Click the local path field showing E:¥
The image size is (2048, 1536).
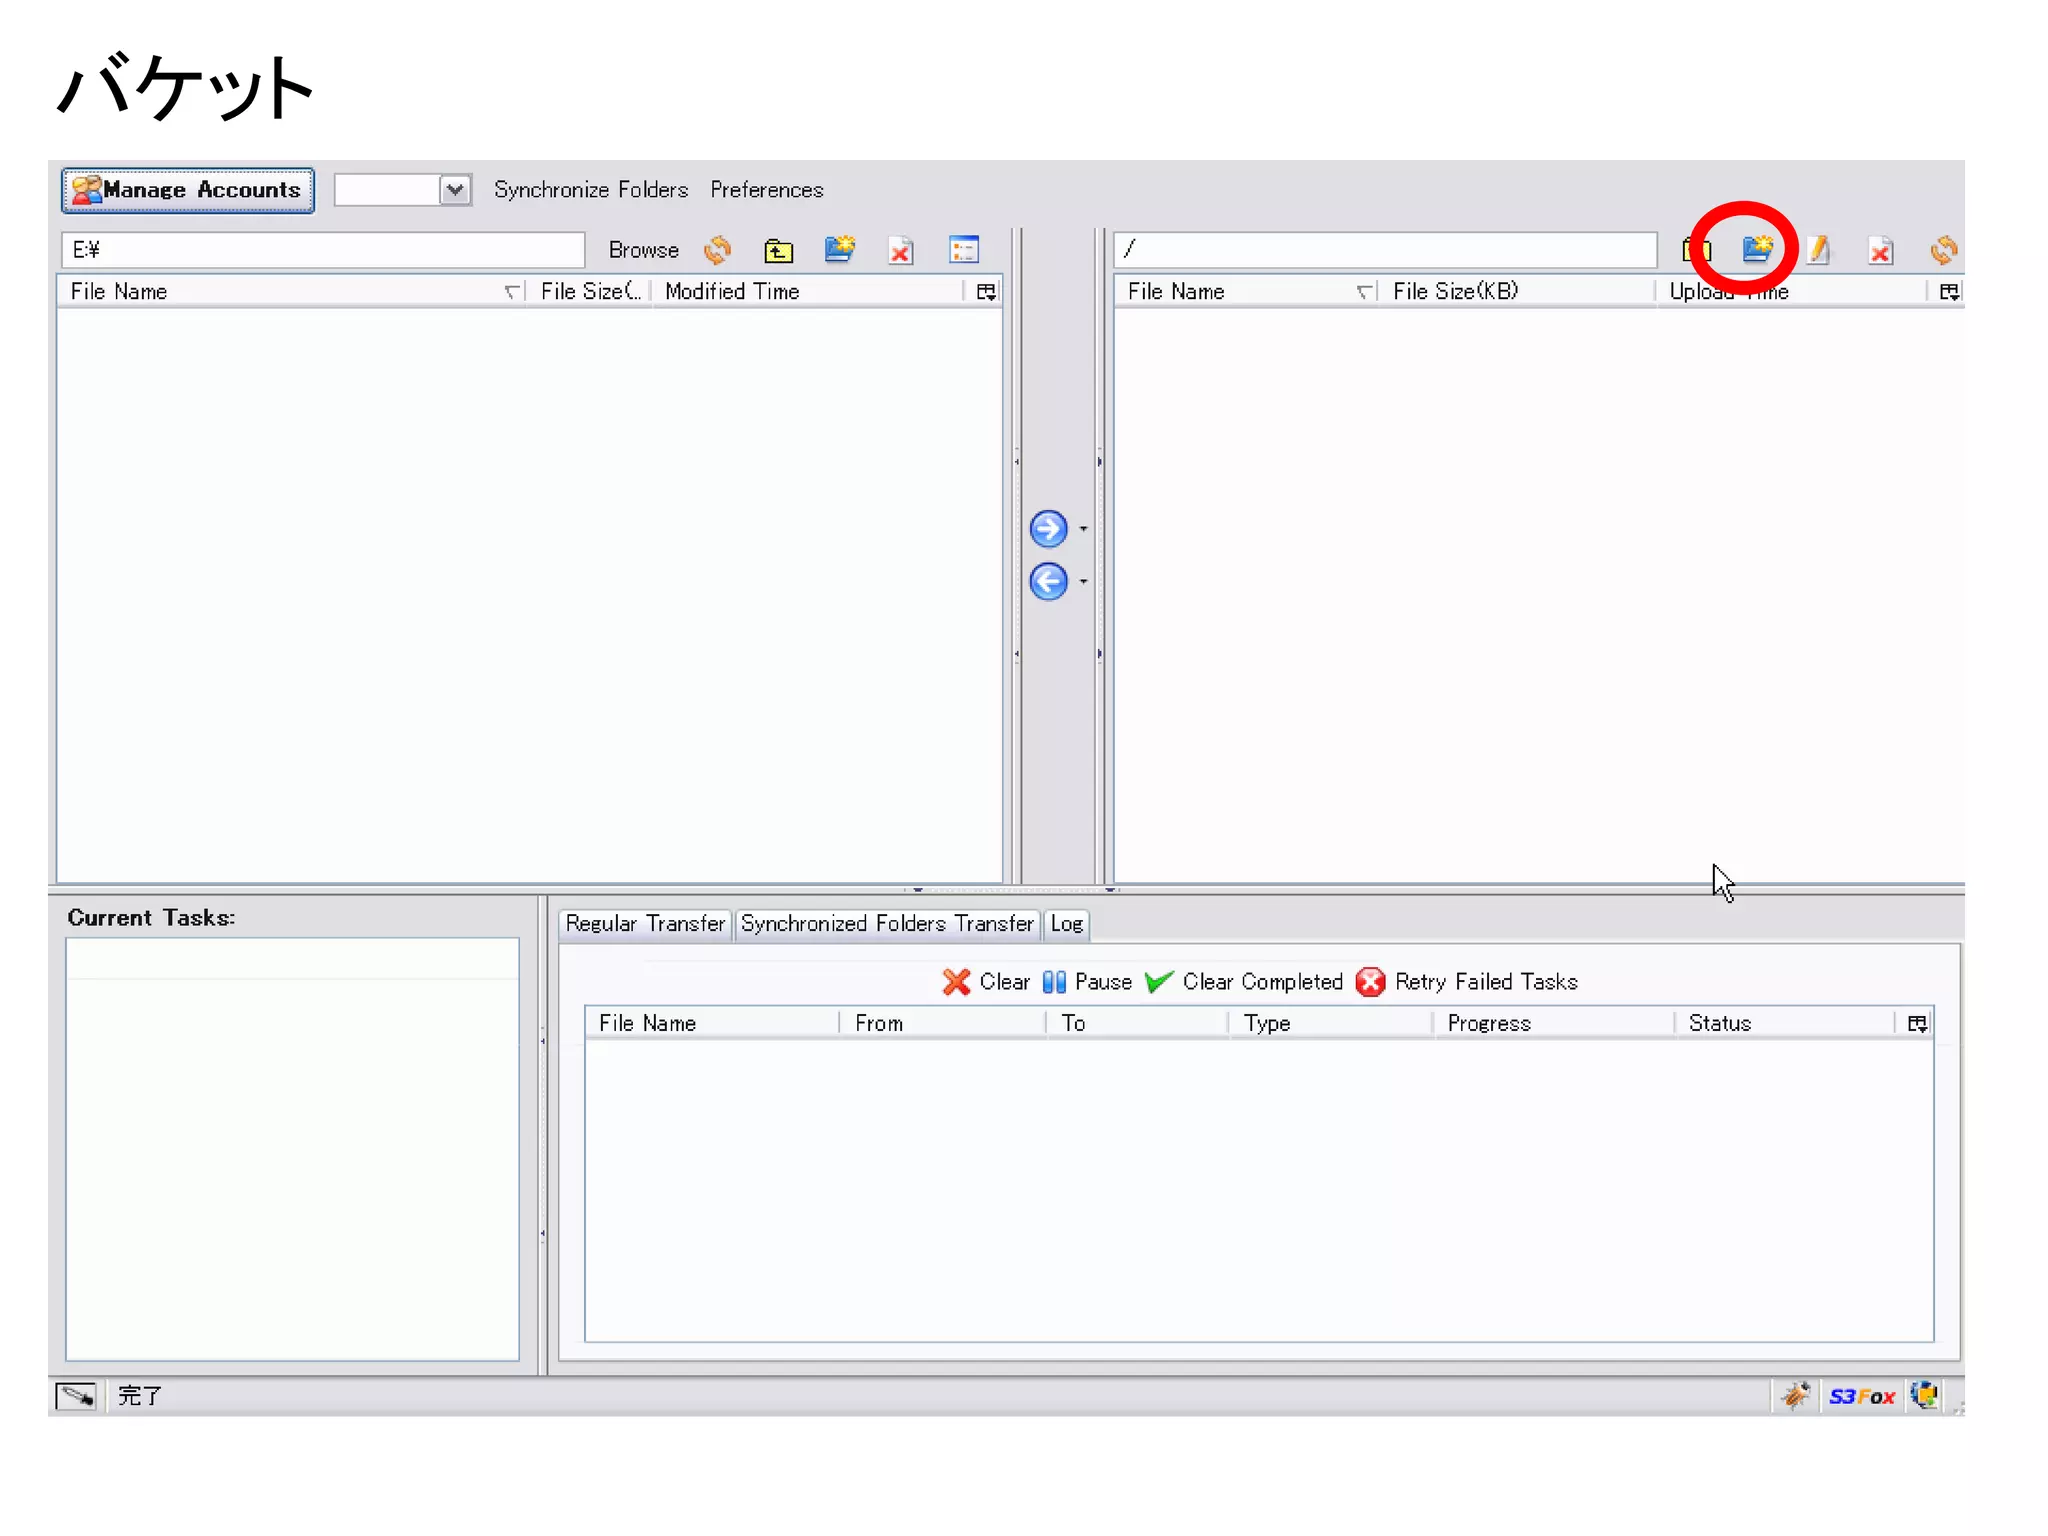click(x=323, y=250)
